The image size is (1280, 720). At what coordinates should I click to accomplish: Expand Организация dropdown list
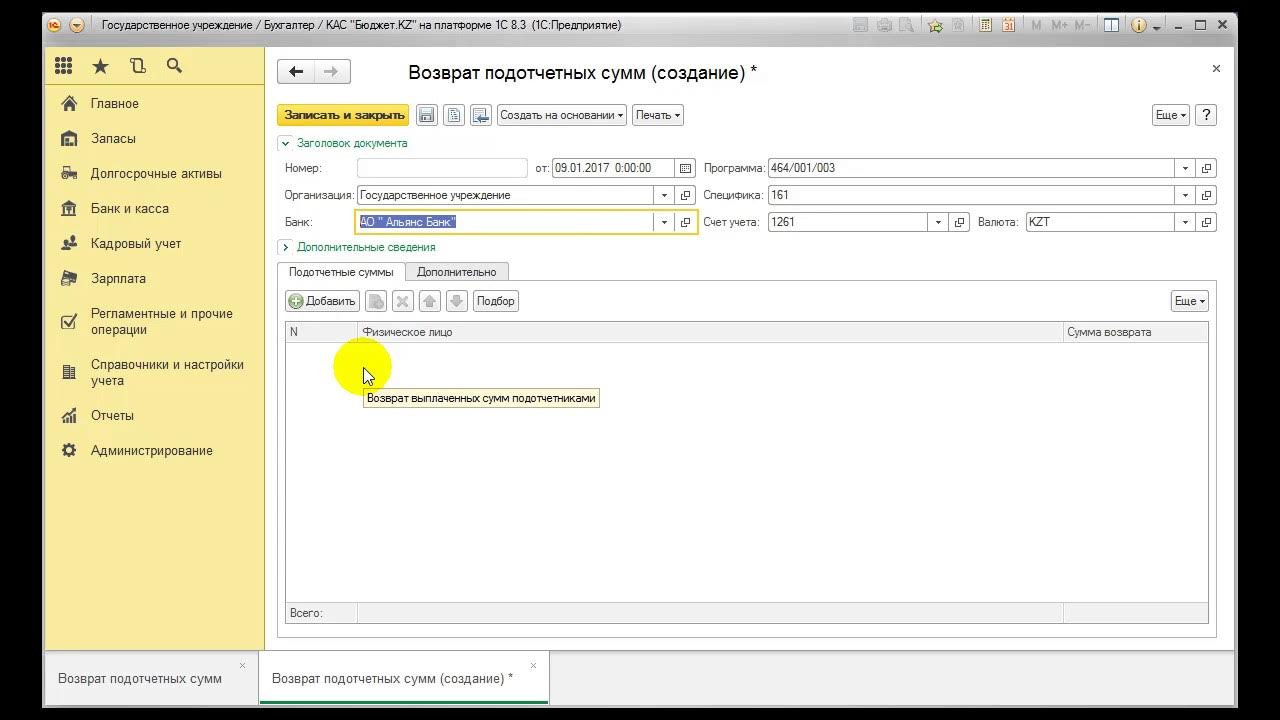click(x=664, y=195)
